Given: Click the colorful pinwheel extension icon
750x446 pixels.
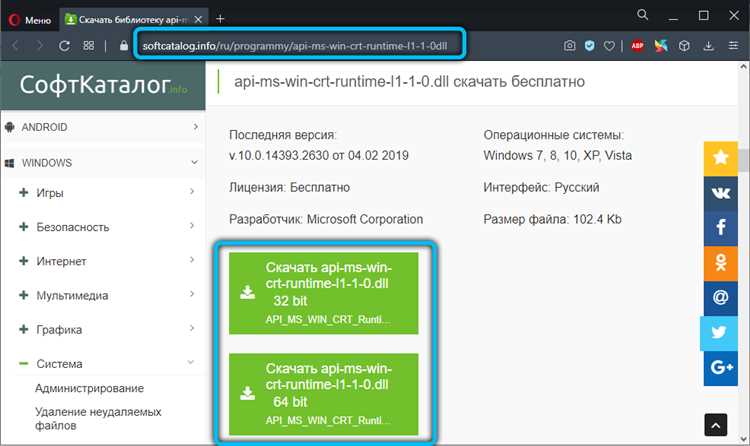Looking at the screenshot, I should click(x=661, y=46).
